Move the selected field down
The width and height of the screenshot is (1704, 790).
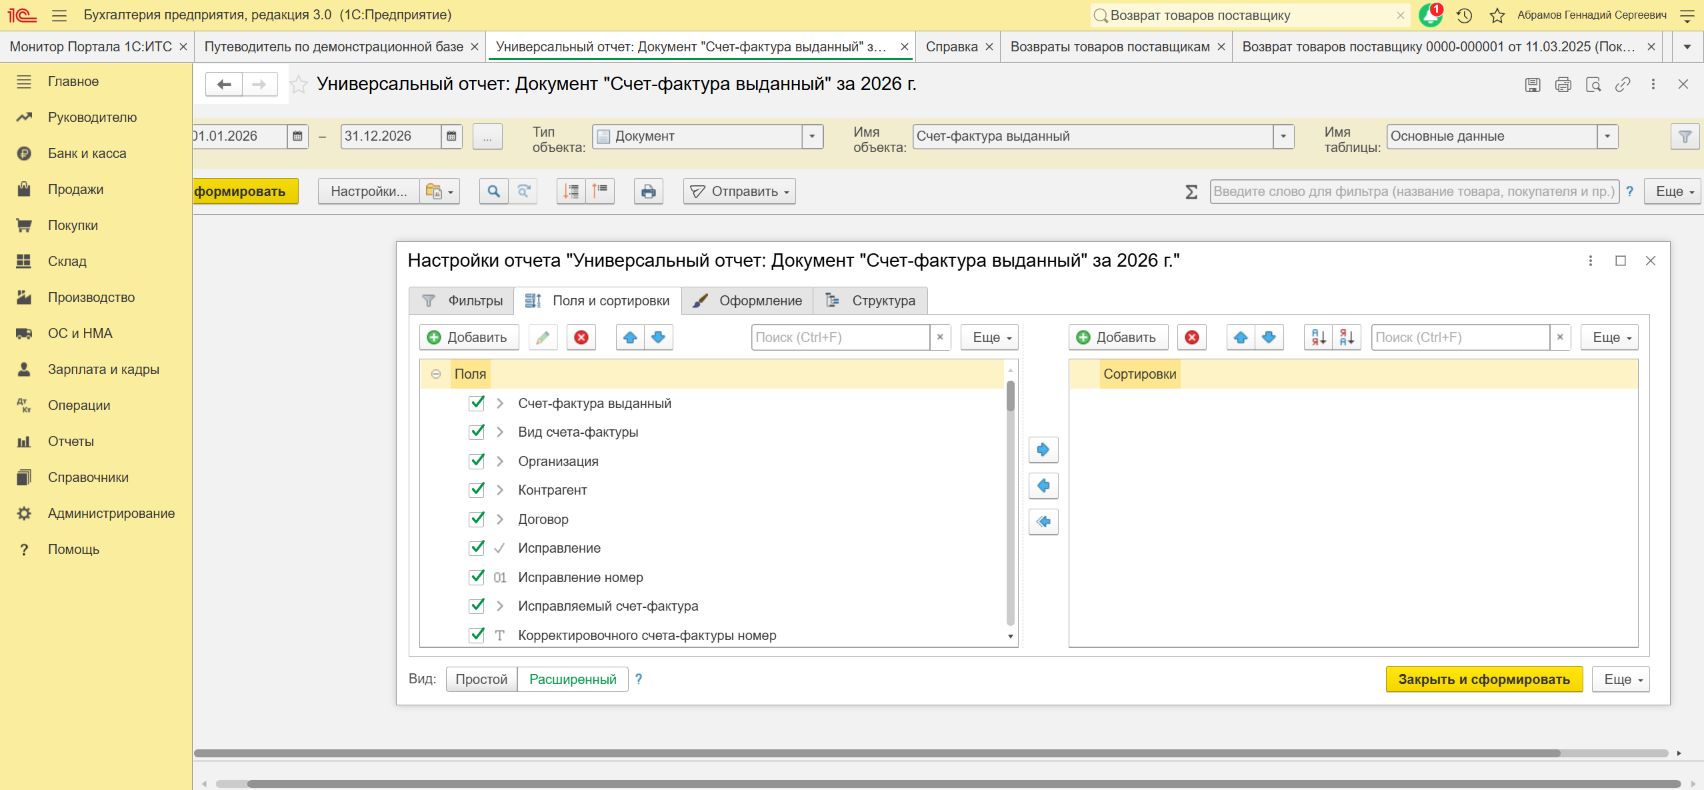(x=658, y=337)
